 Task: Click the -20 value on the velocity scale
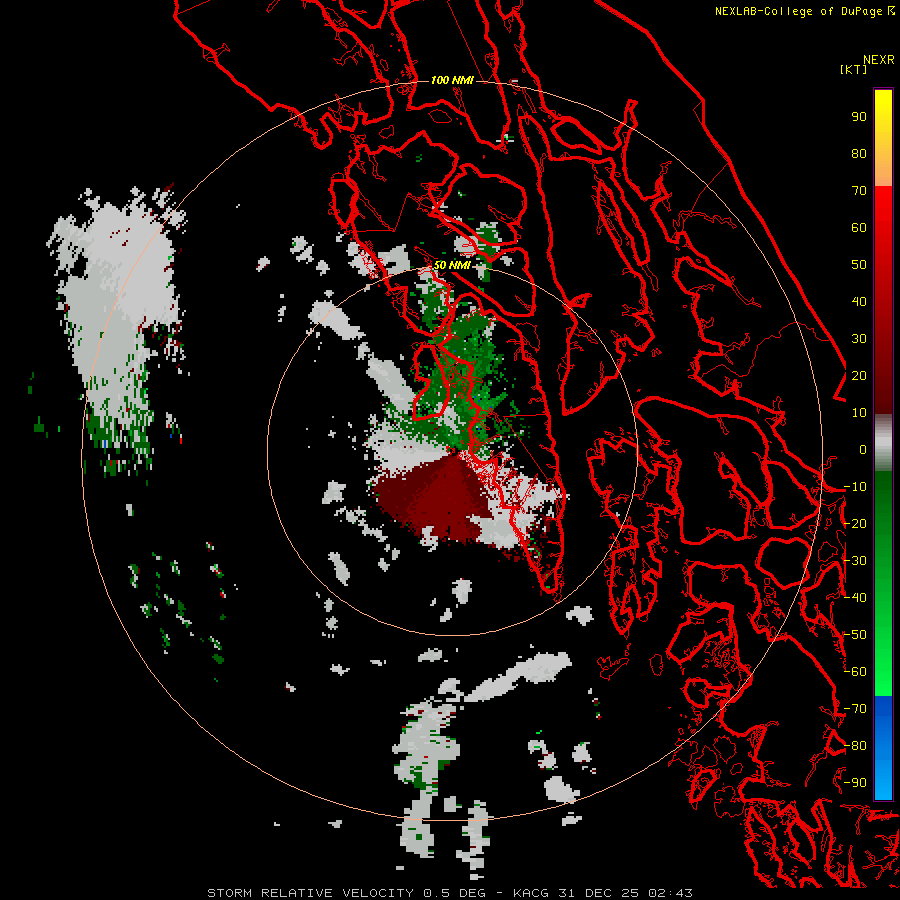[x=855, y=523]
